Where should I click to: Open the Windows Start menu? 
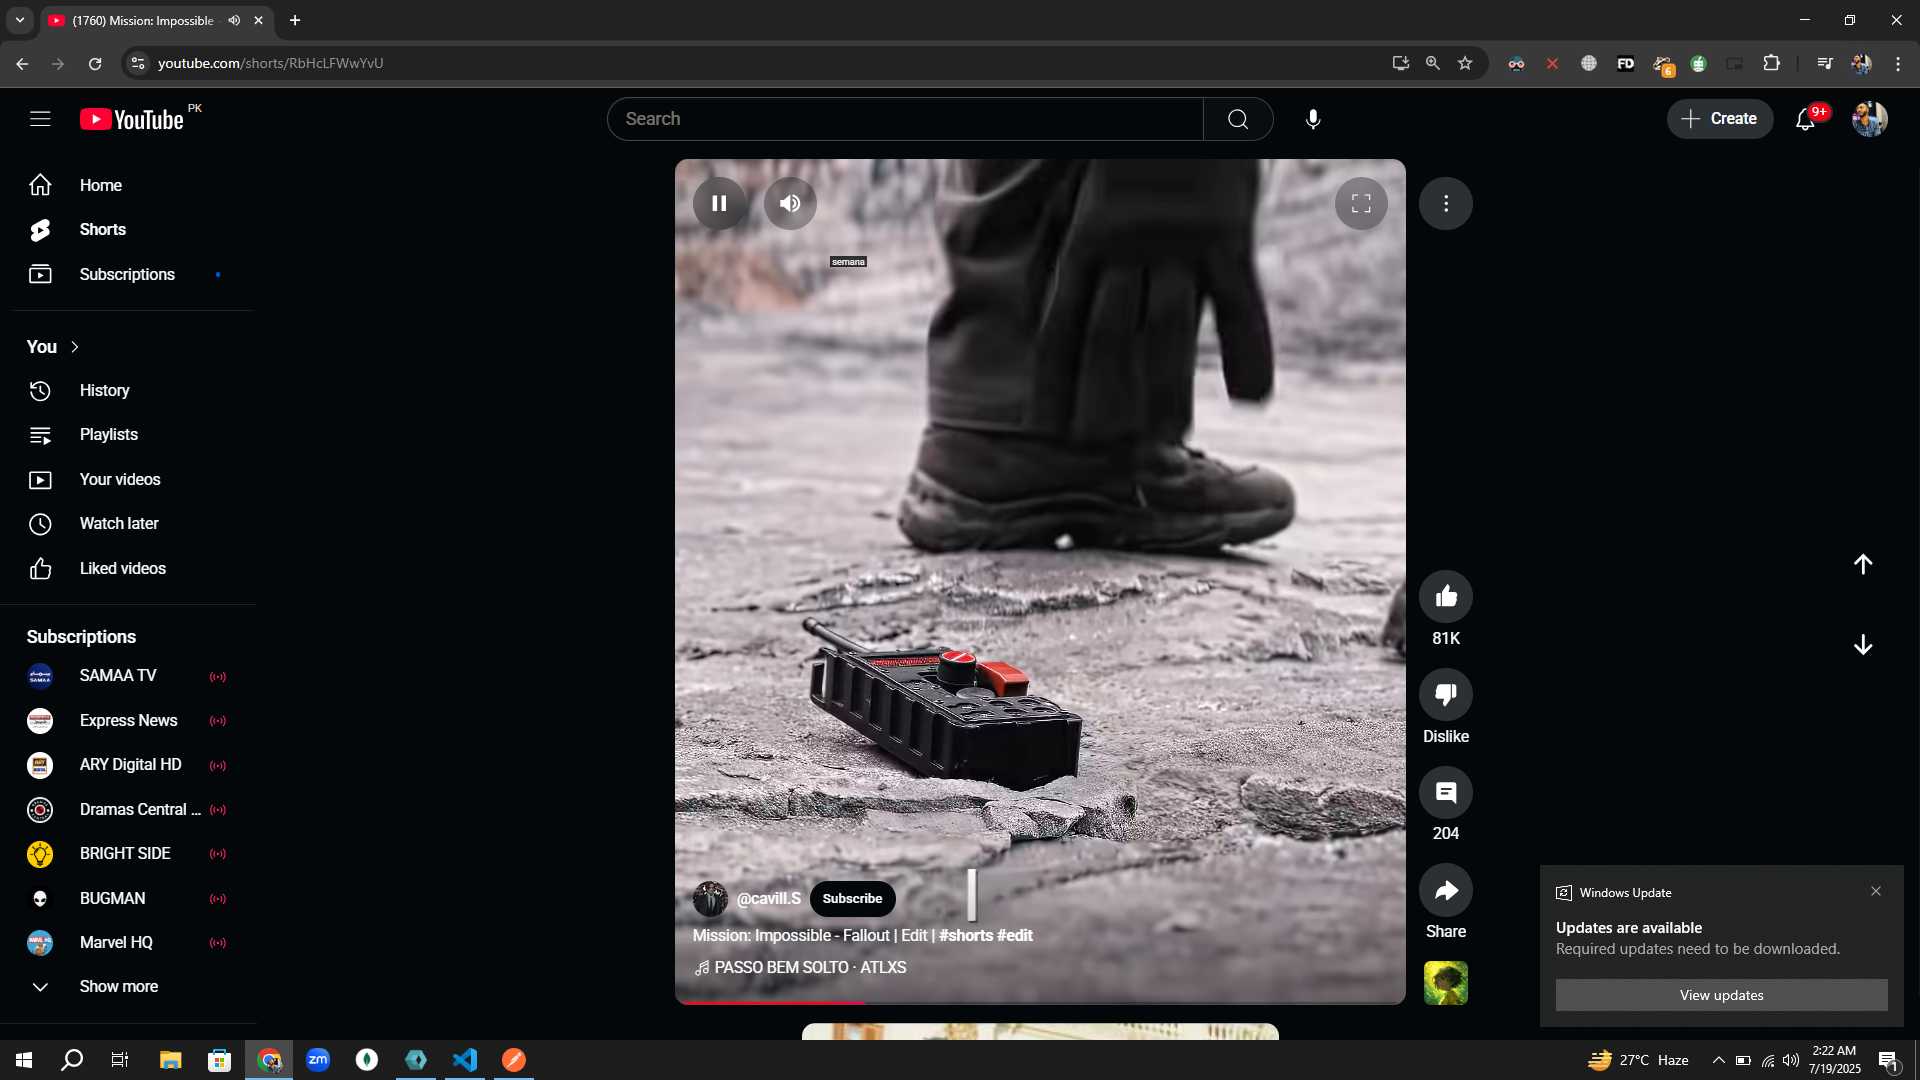click(24, 1060)
